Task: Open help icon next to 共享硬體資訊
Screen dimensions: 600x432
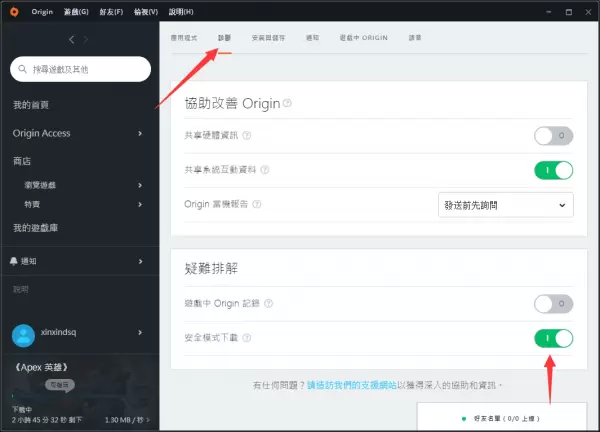Action: tap(247, 135)
